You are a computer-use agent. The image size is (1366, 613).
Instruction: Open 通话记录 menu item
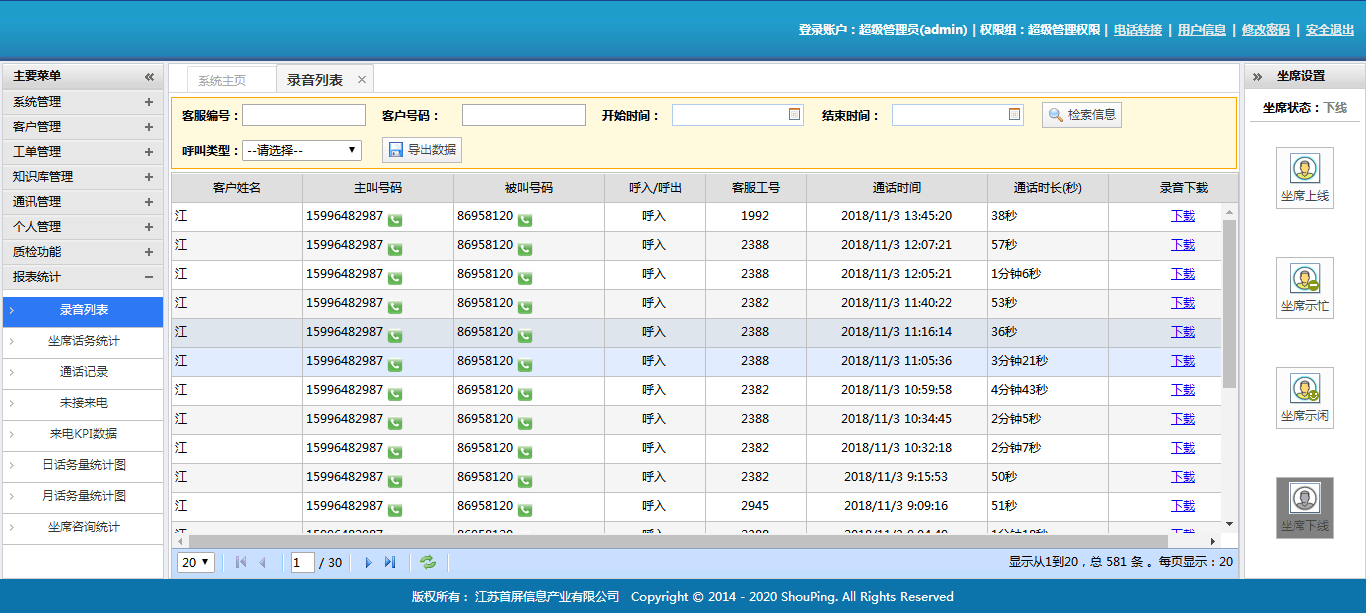click(x=83, y=372)
